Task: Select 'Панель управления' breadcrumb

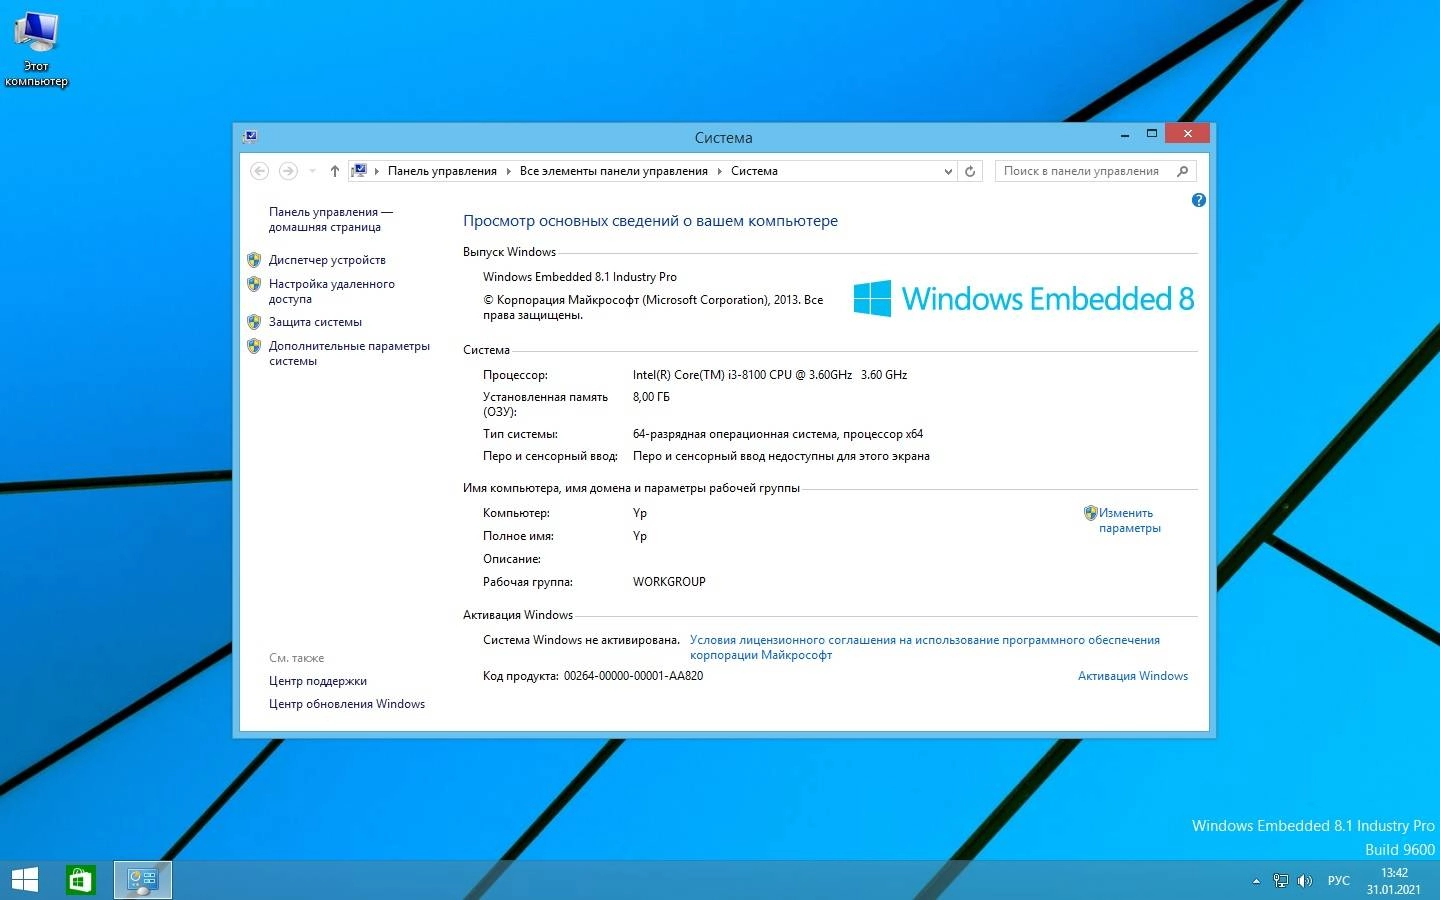Action: coord(442,171)
